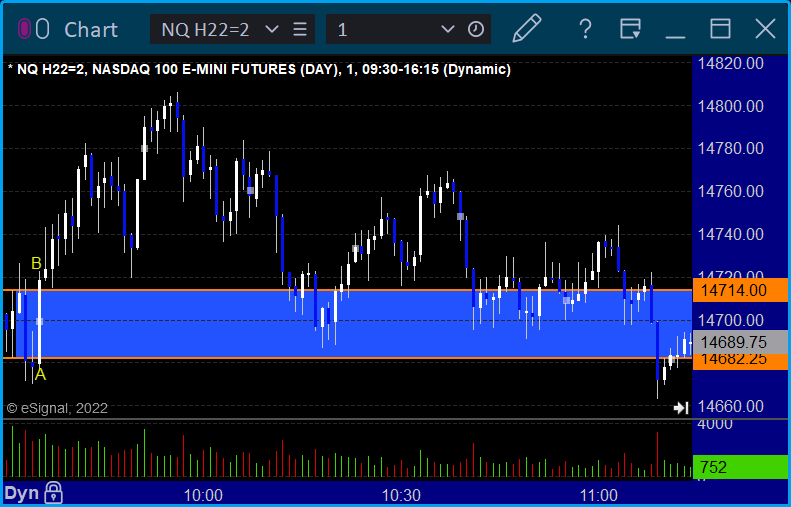
Task: Click the purple window-link icon
Action: [x=24, y=29]
